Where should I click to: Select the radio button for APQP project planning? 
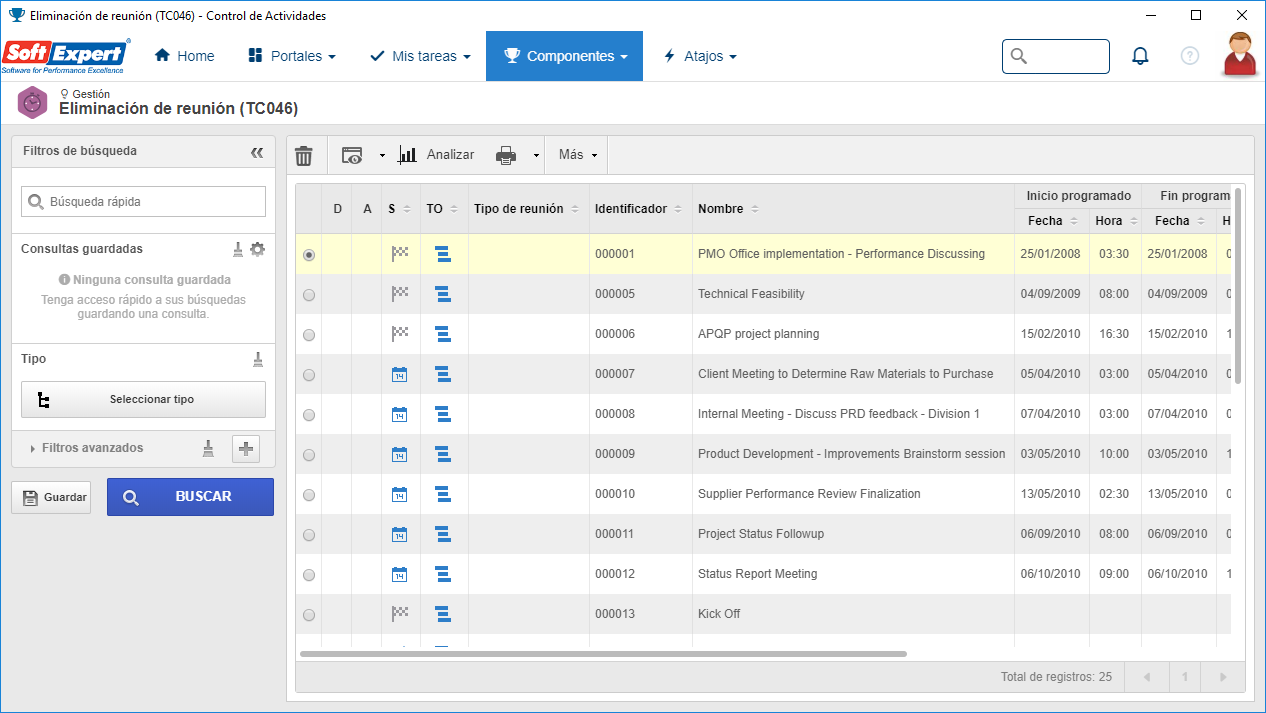309,335
